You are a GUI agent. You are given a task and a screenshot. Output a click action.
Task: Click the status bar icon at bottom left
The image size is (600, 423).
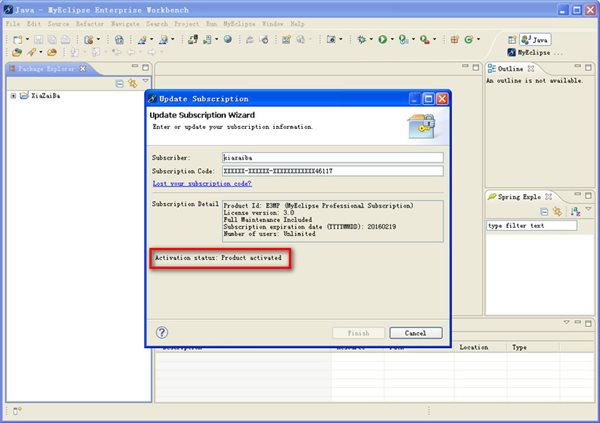coord(17,411)
